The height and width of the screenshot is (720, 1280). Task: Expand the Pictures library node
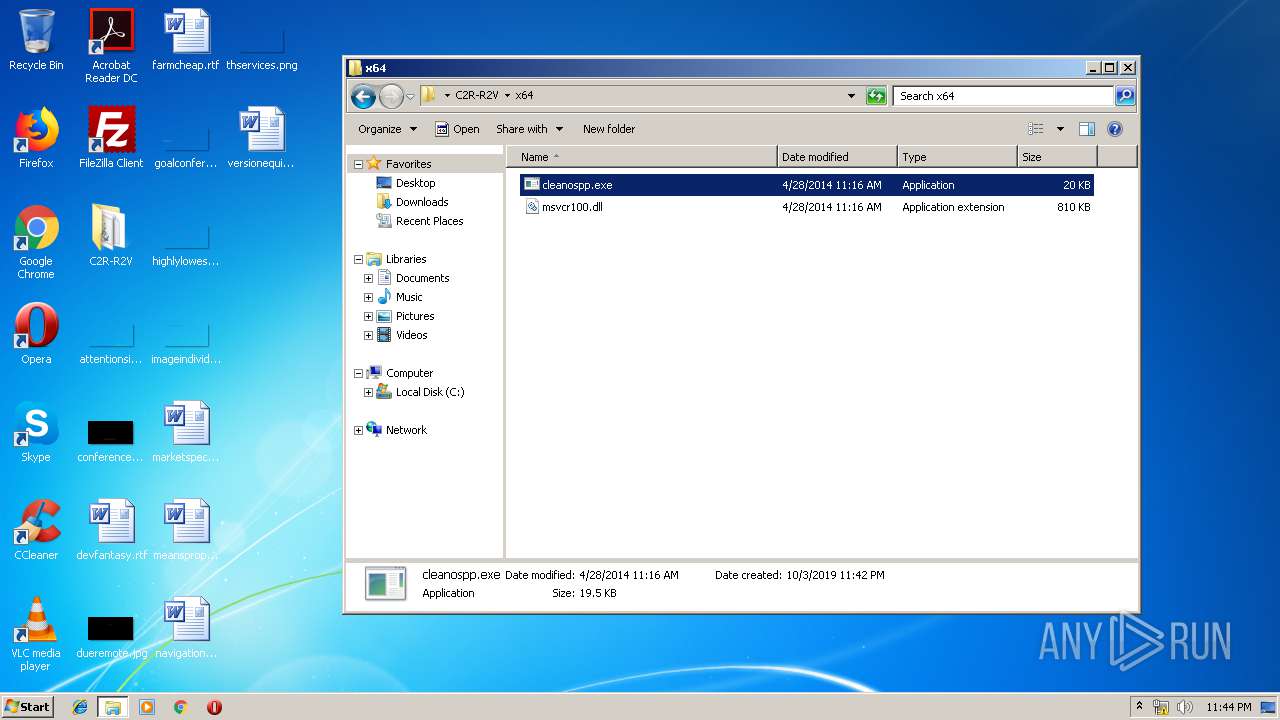(368, 317)
